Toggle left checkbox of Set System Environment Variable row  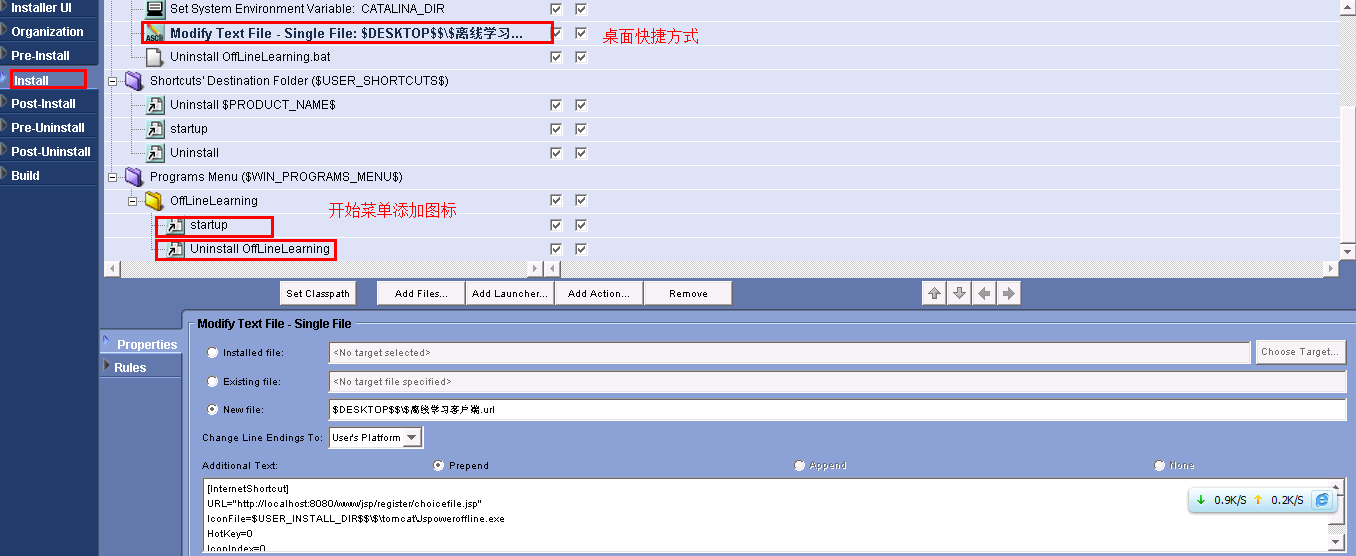[556, 9]
